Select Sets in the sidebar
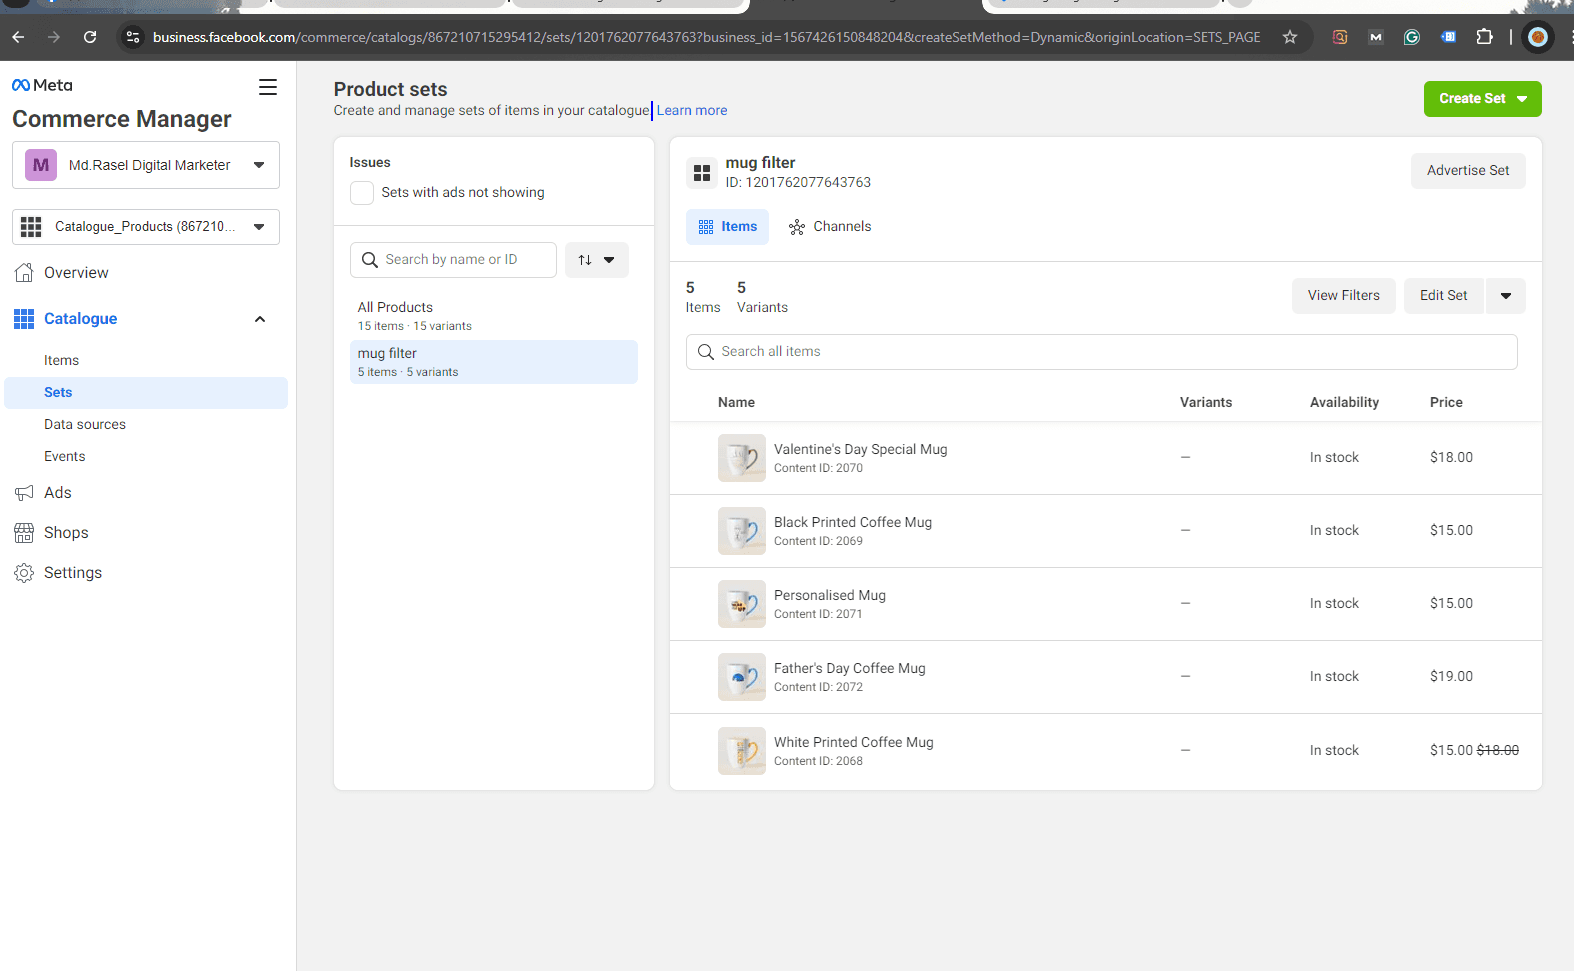This screenshot has width=1574, height=971. tap(146, 393)
